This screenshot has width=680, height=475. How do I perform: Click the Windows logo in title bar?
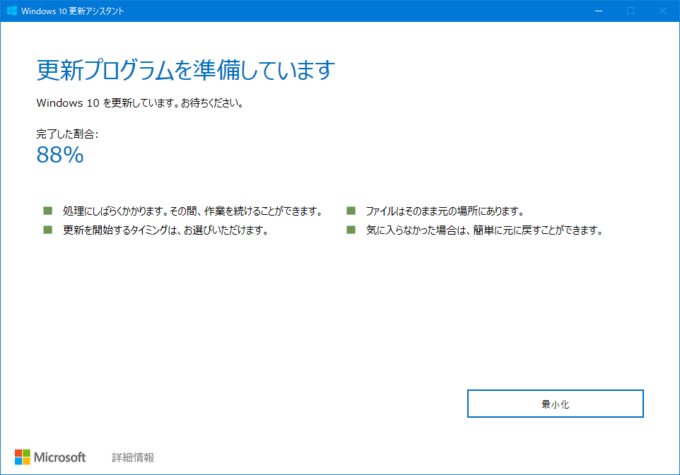pos(12,11)
